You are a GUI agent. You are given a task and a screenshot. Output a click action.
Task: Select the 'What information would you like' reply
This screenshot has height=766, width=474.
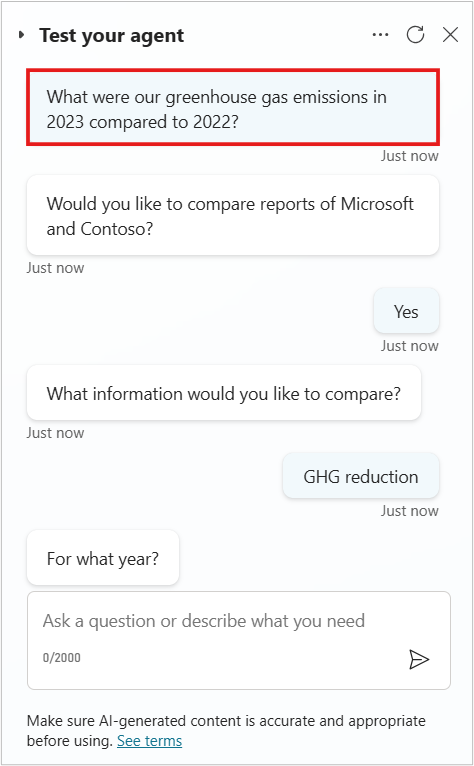click(224, 393)
